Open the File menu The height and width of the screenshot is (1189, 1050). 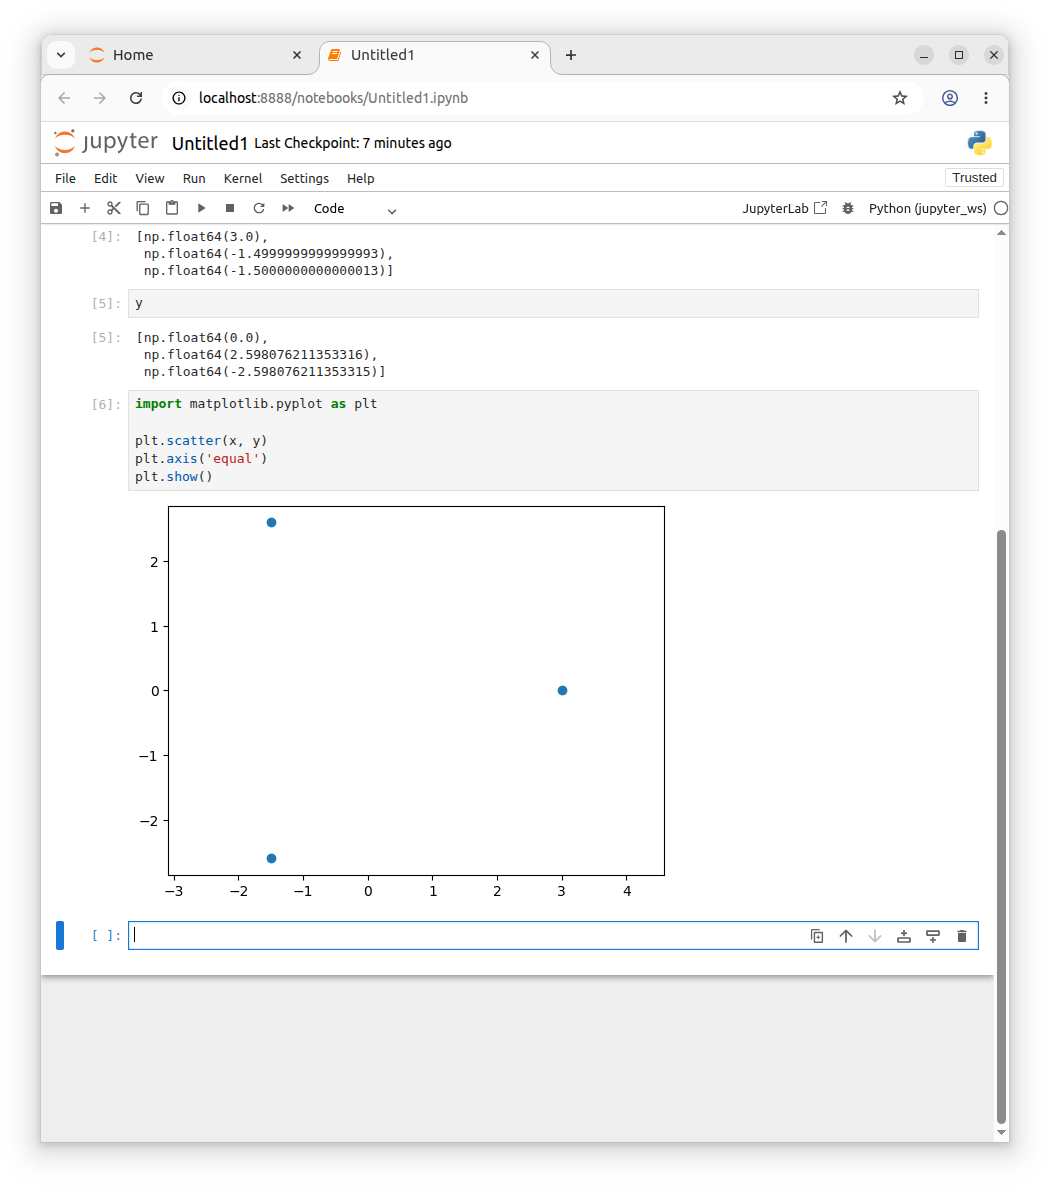65,178
